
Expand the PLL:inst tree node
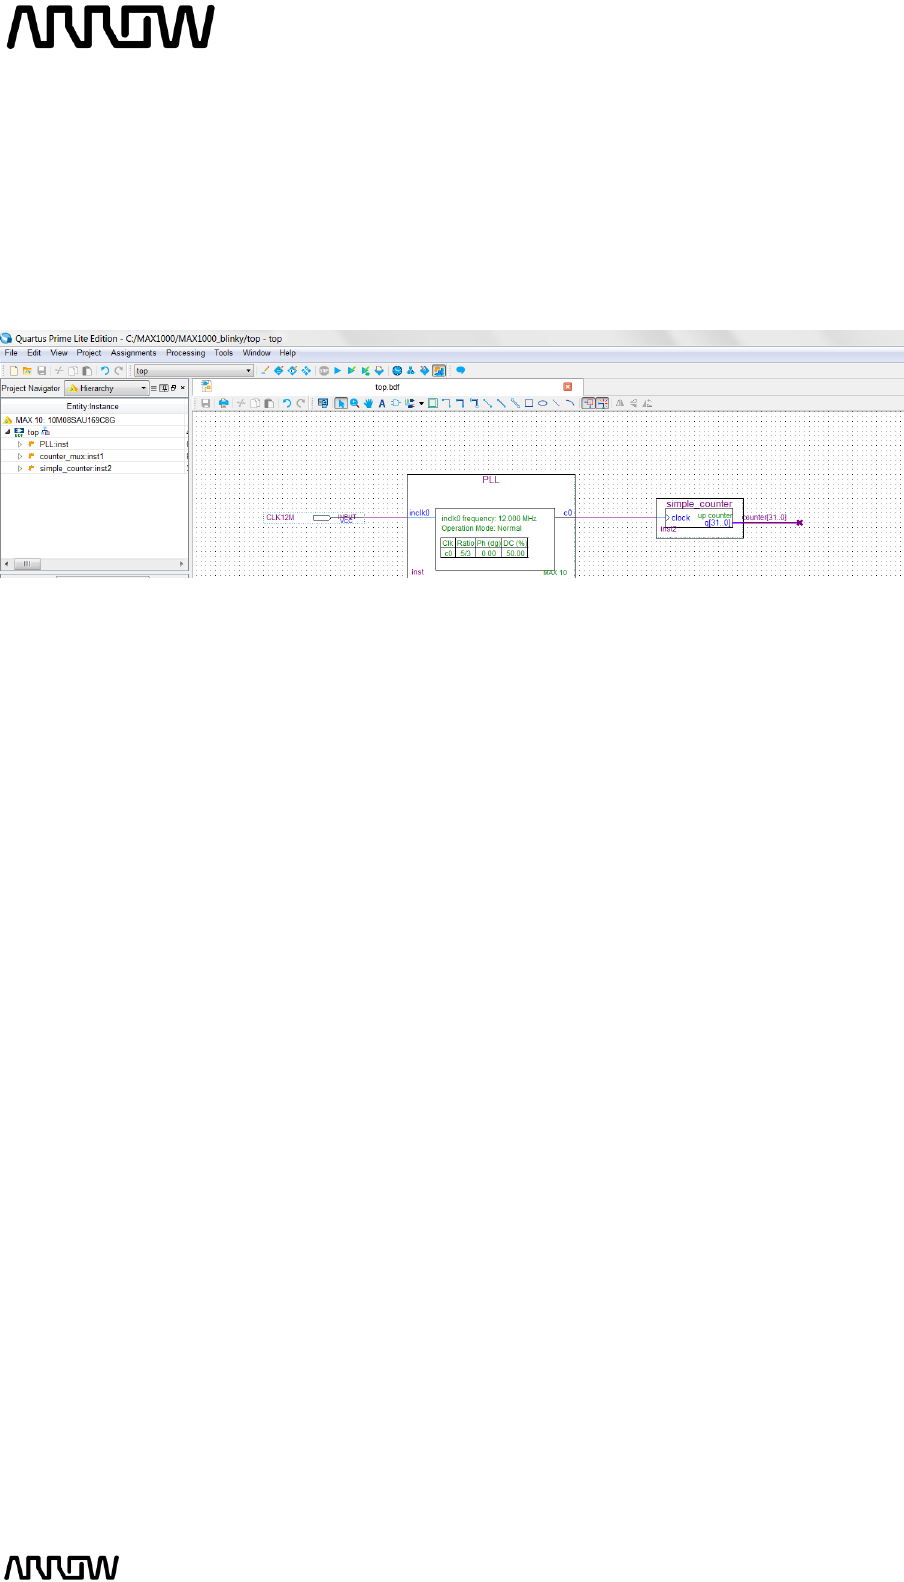[x=20, y=444]
